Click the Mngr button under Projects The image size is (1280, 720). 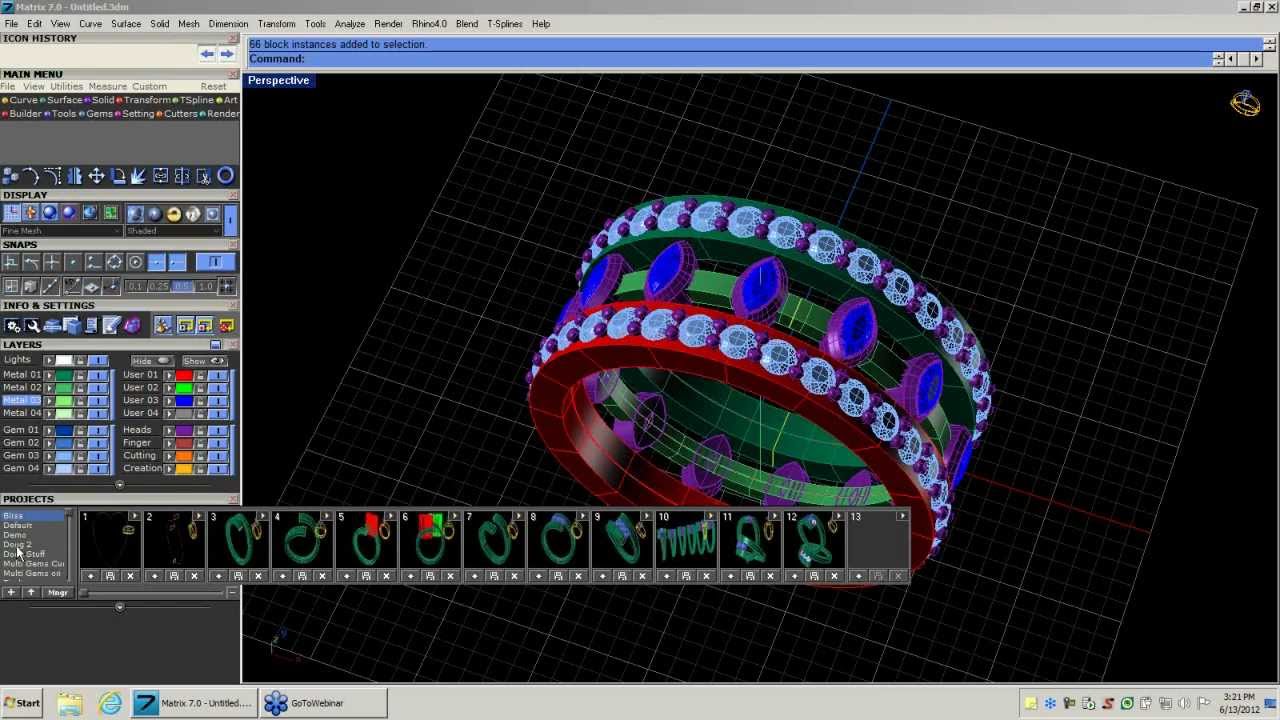coord(58,592)
